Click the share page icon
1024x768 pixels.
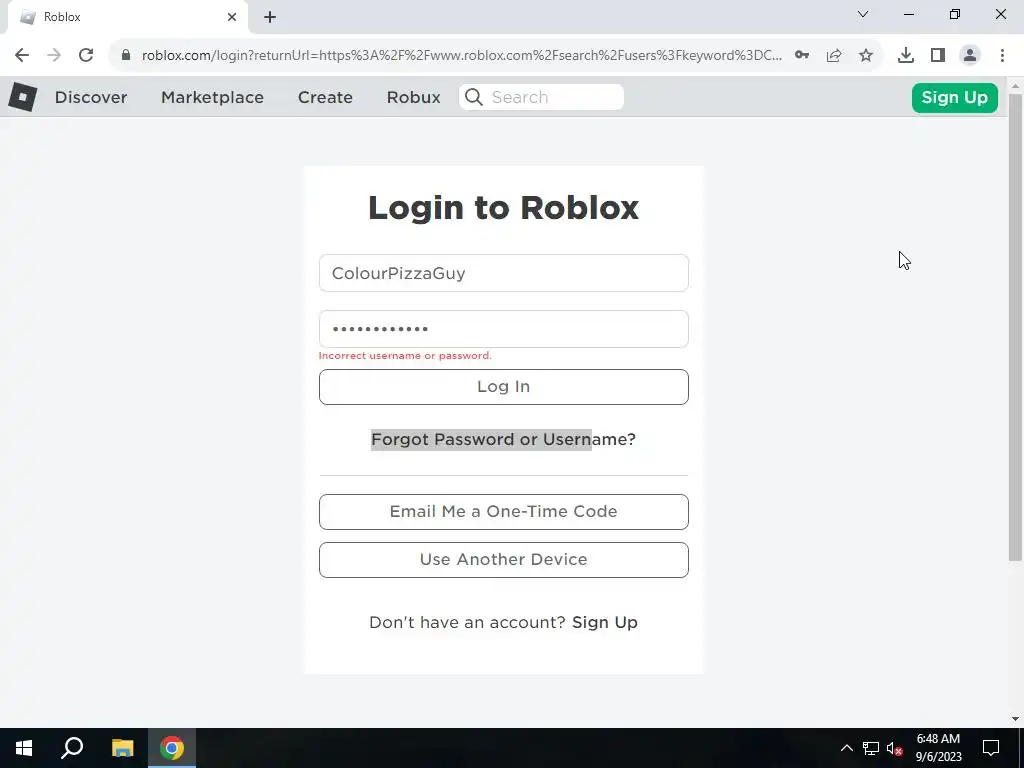click(x=834, y=56)
